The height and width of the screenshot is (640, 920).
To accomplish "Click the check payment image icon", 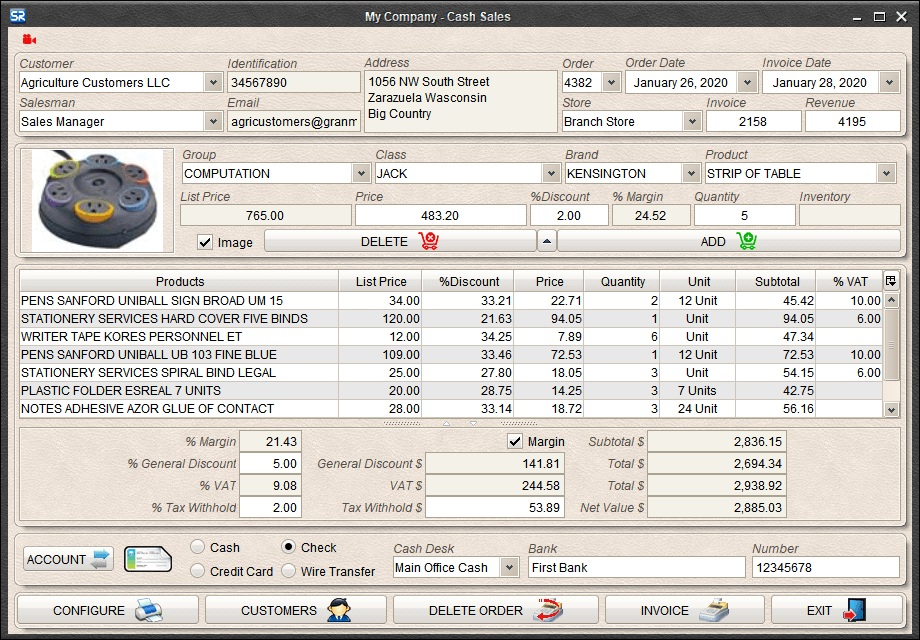I will (148, 559).
